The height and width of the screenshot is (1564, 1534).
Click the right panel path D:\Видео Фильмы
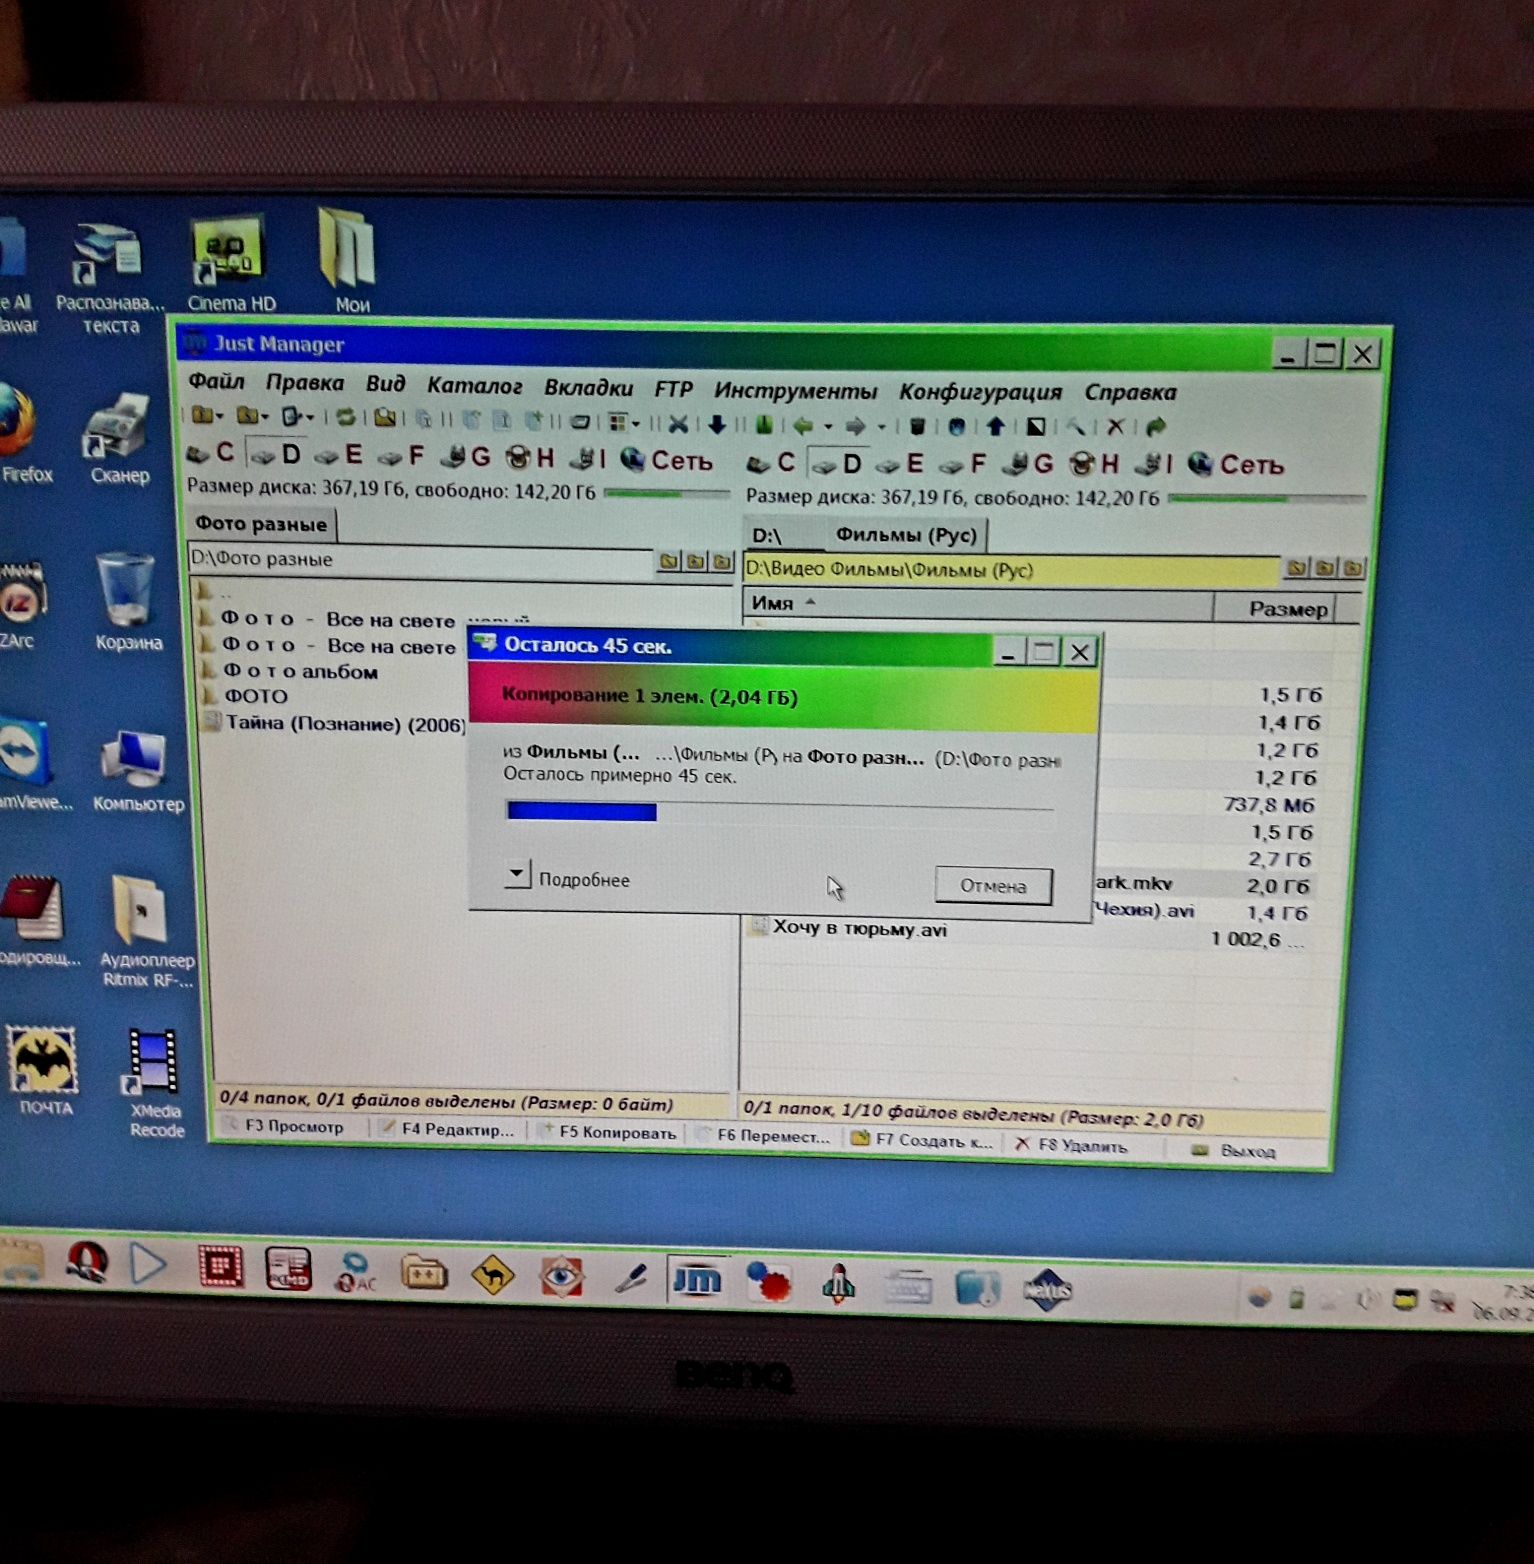[x=1010, y=570]
